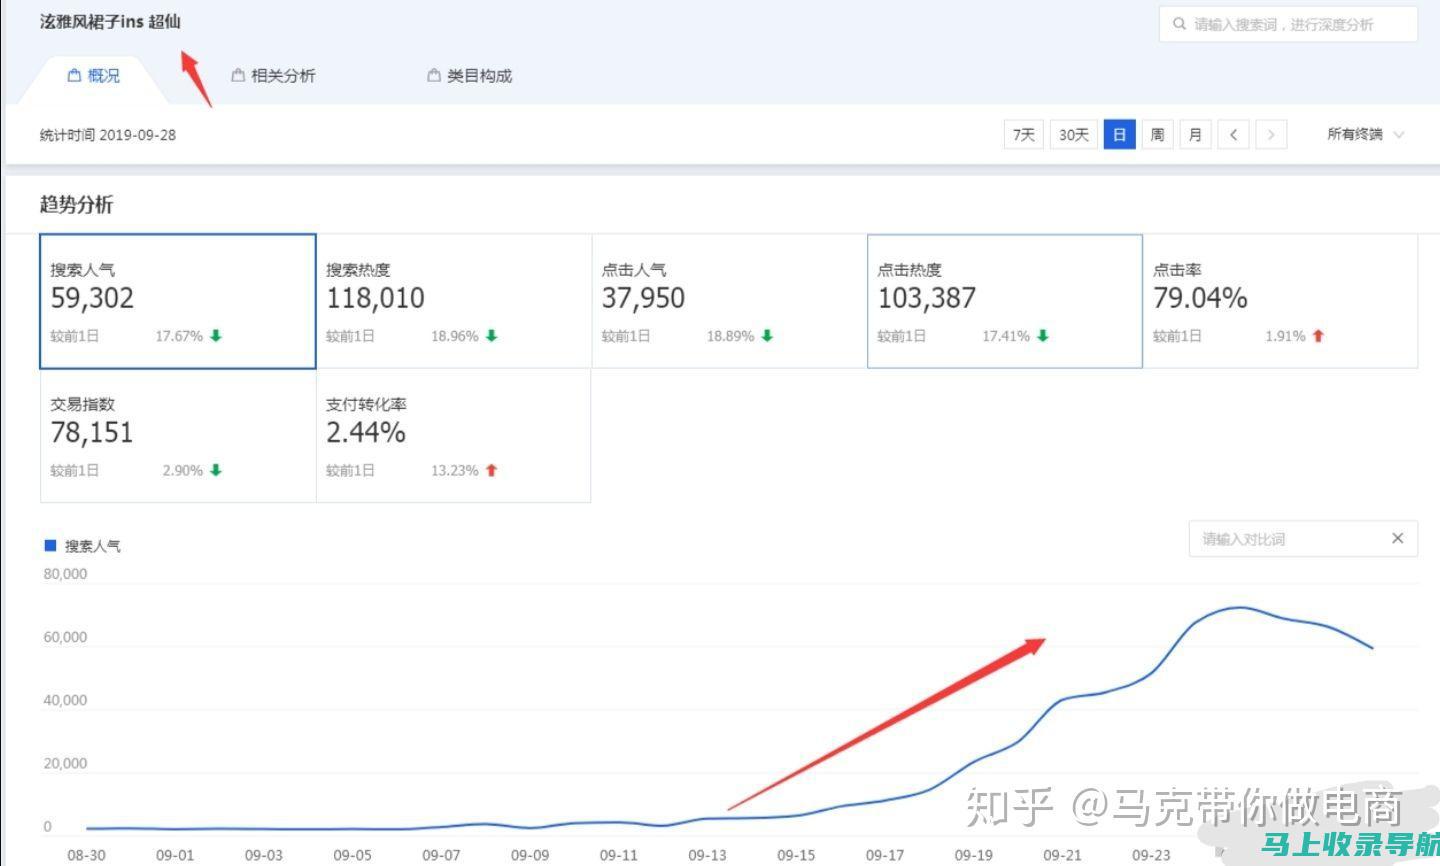Select the 交易指数 metric card
Image resolution: width=1440 pixels, height=866 pixels.
pyautogui.click(x=178, y=436)
